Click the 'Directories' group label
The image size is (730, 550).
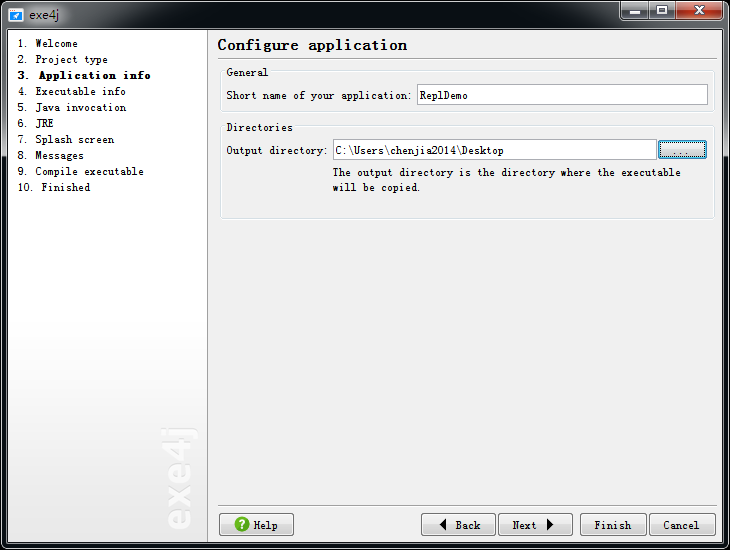click(259, 128)
